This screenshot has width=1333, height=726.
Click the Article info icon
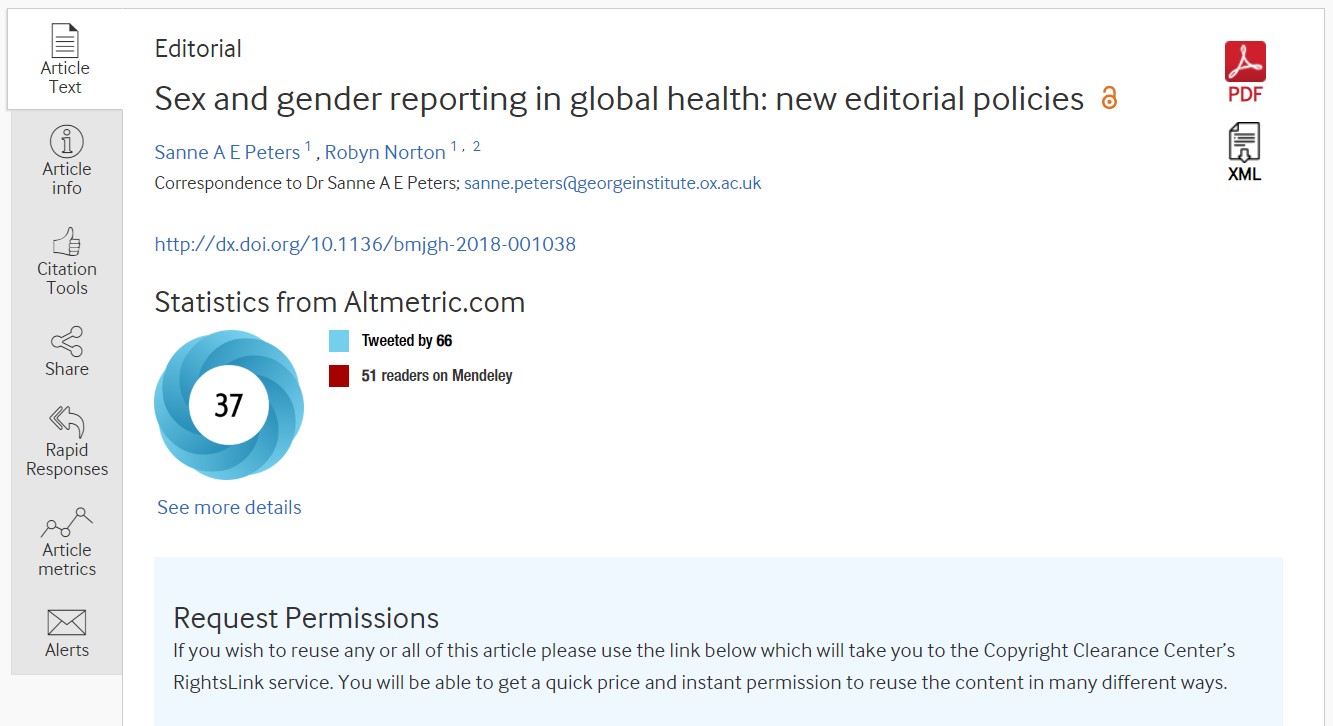coord(67,141)
